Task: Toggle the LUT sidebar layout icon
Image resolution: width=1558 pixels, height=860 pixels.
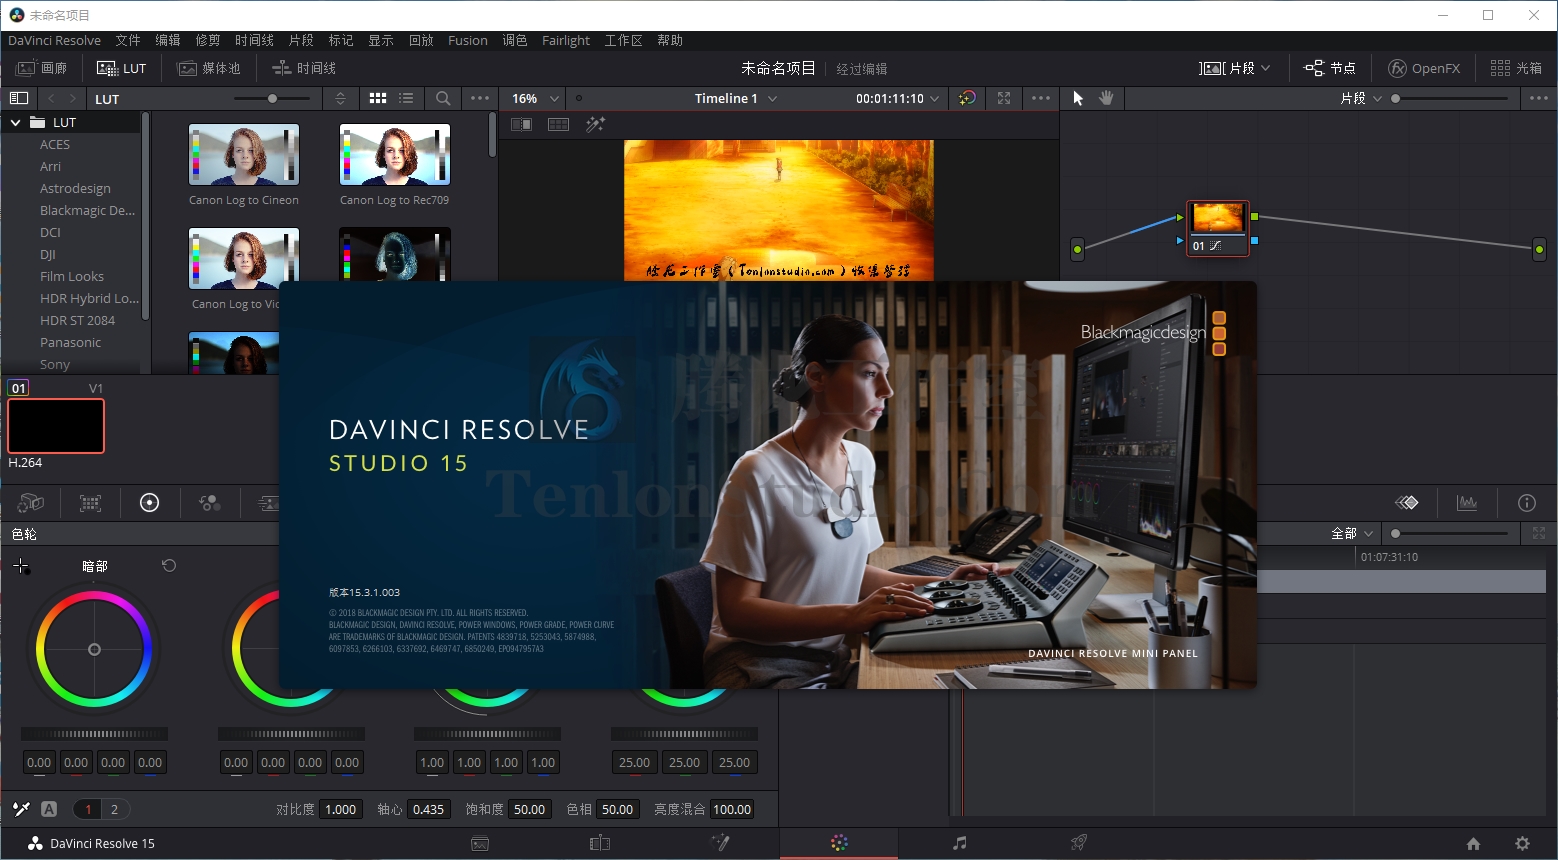Action: pos(19,98)
